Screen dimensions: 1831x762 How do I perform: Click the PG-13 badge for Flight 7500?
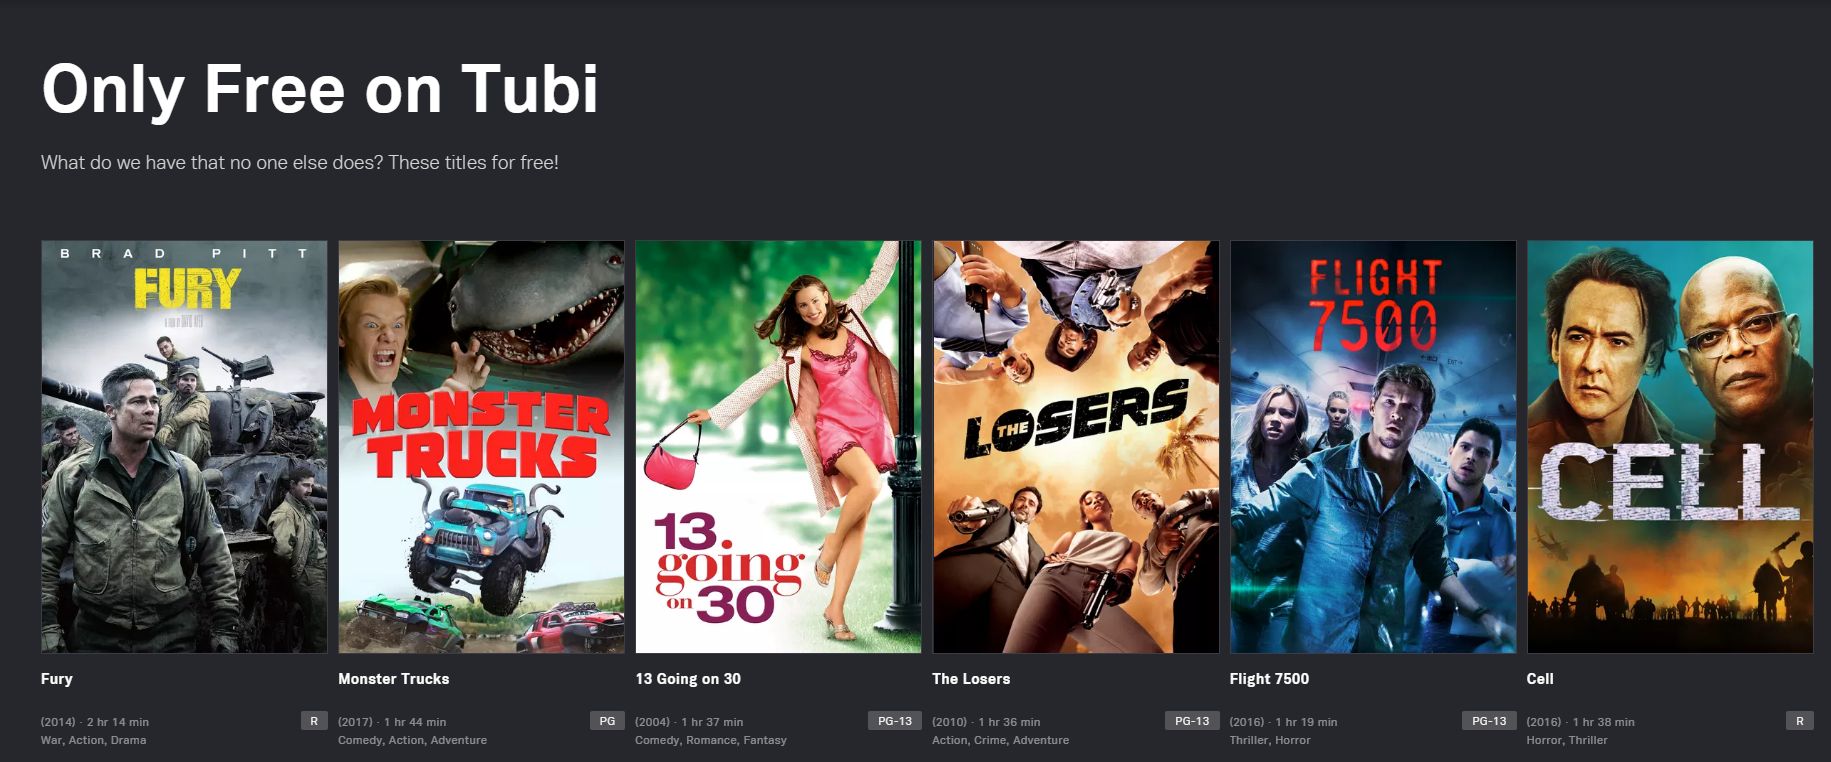[1489, 721]
